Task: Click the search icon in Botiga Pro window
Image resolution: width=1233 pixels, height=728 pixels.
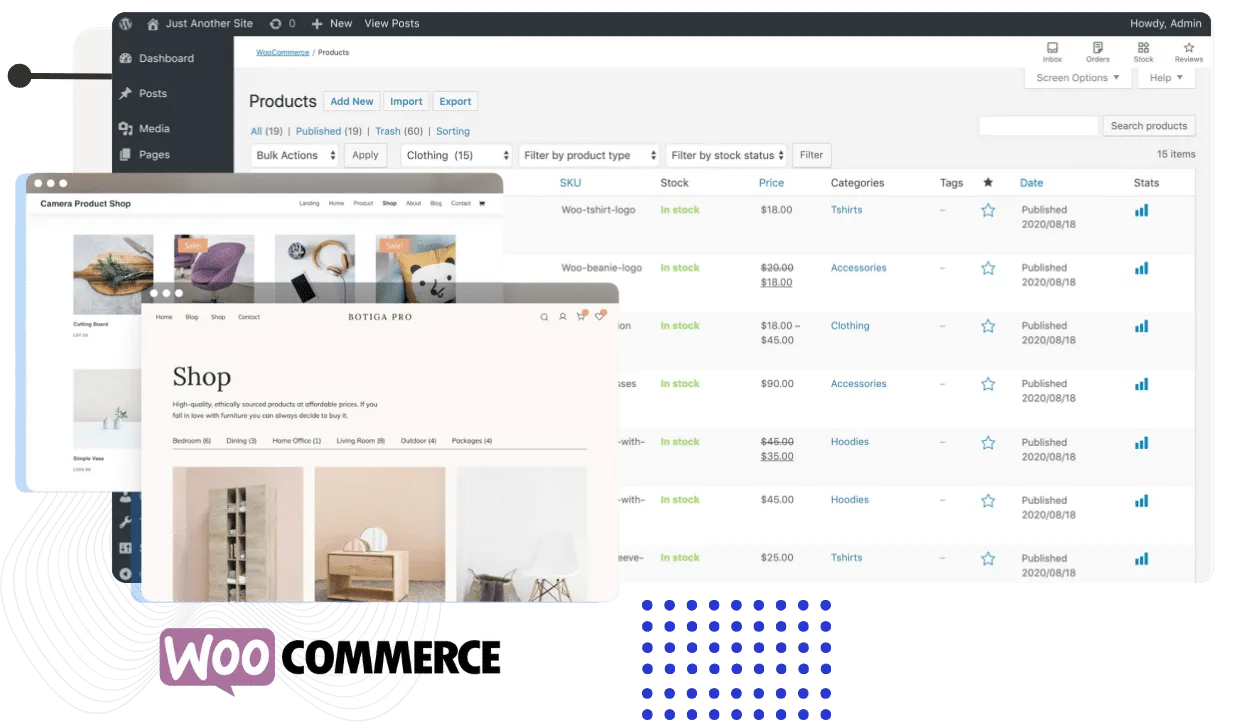Action: coord(544,317)
